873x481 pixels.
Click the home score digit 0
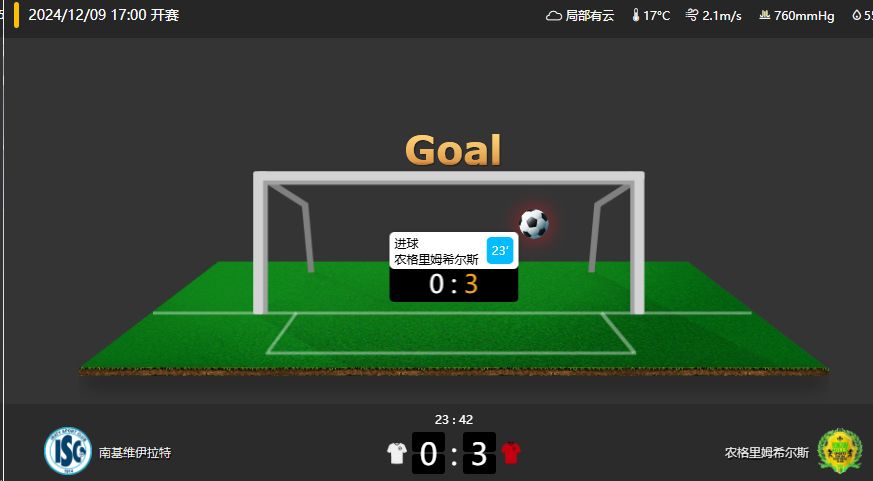428,453
